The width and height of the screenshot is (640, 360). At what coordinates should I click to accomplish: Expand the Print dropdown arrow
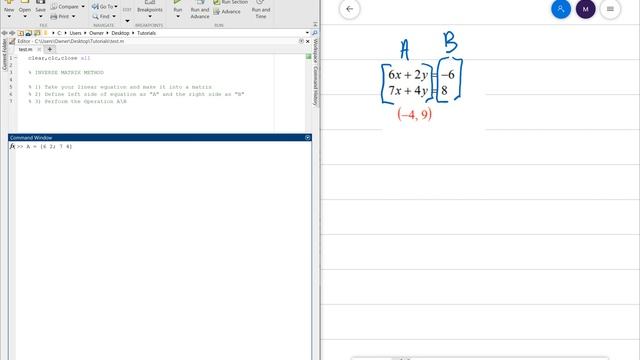73,16
